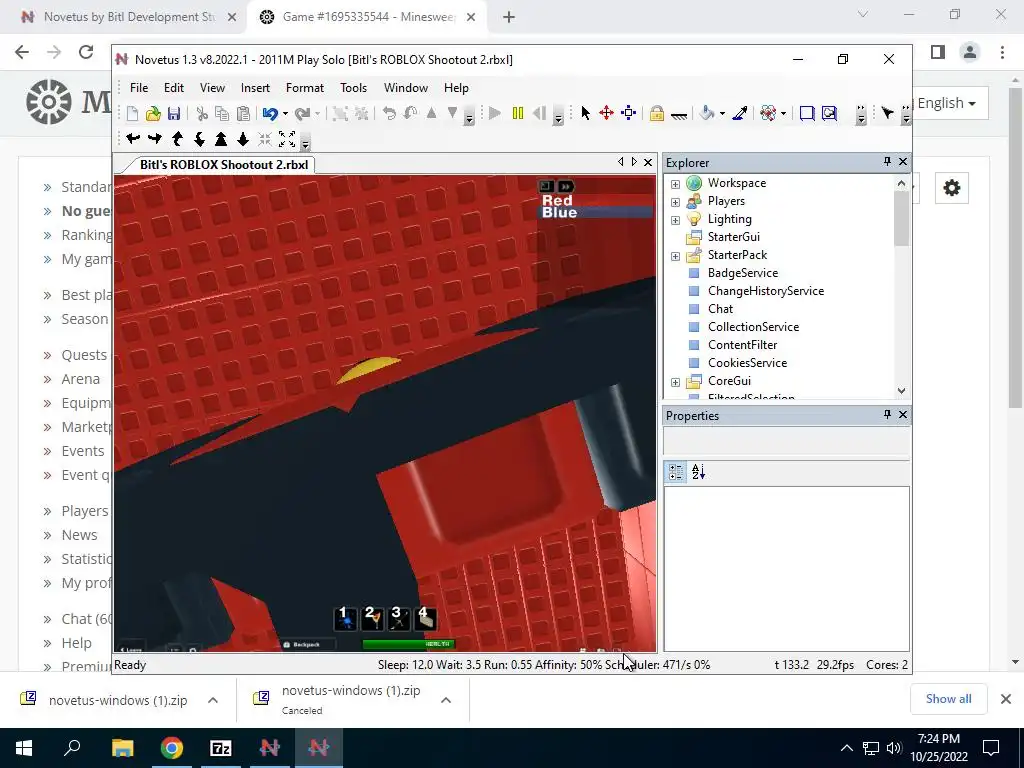Viewport: 1024px width, 768px height.
Task: Sort properties alphabetically with A-Z icon
Action: tap(698, 472)
